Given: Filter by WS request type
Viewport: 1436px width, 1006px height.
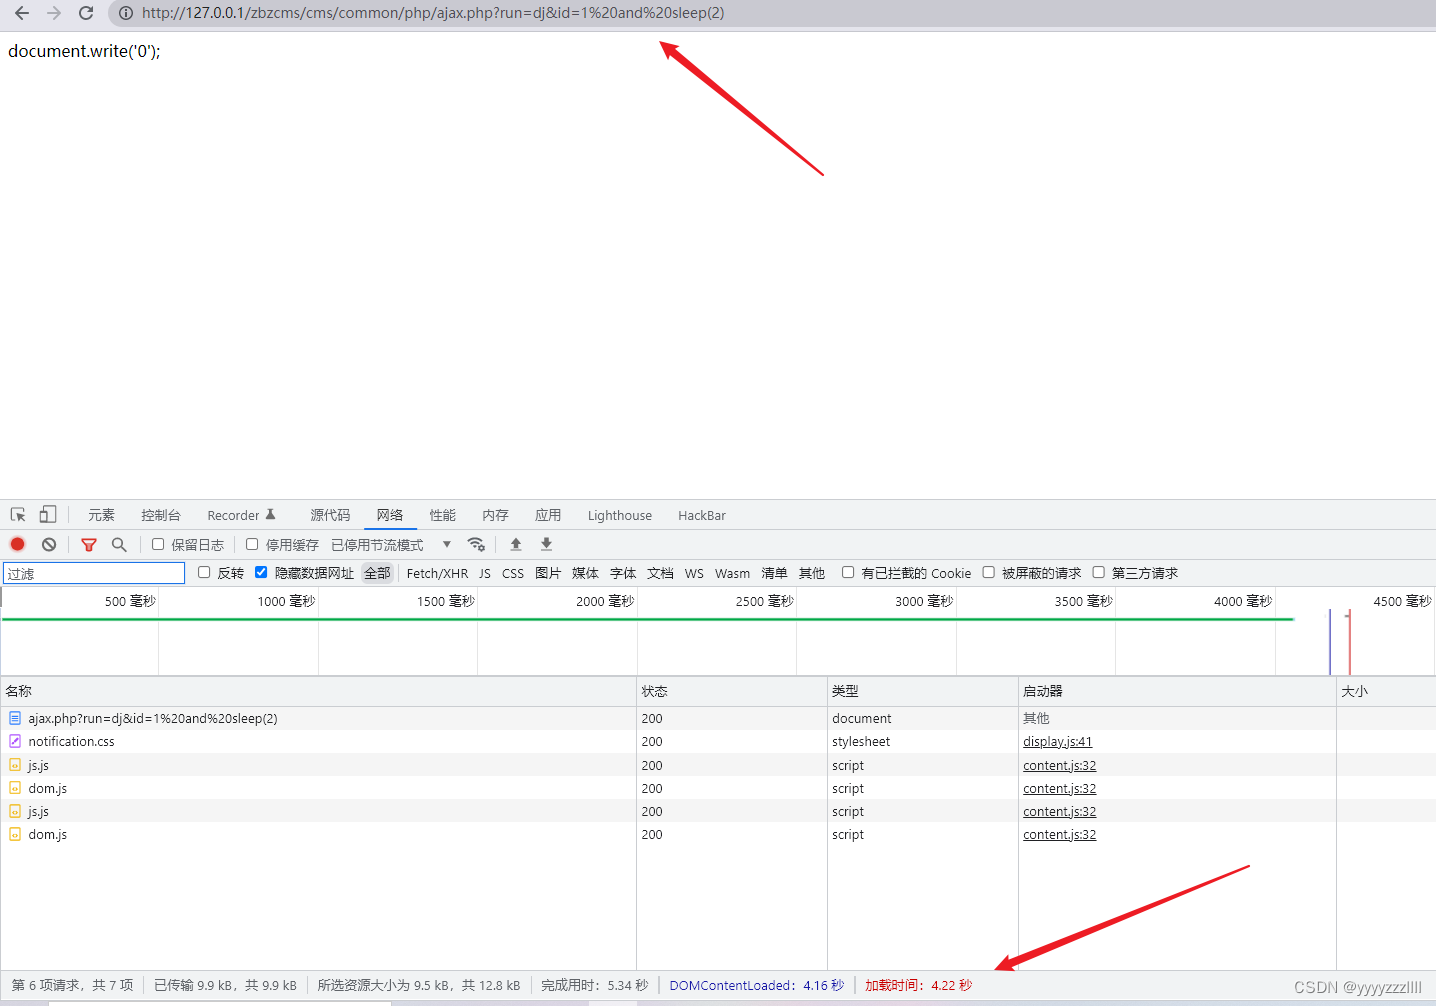Looking at the screenshot, I should coord(694,573).
